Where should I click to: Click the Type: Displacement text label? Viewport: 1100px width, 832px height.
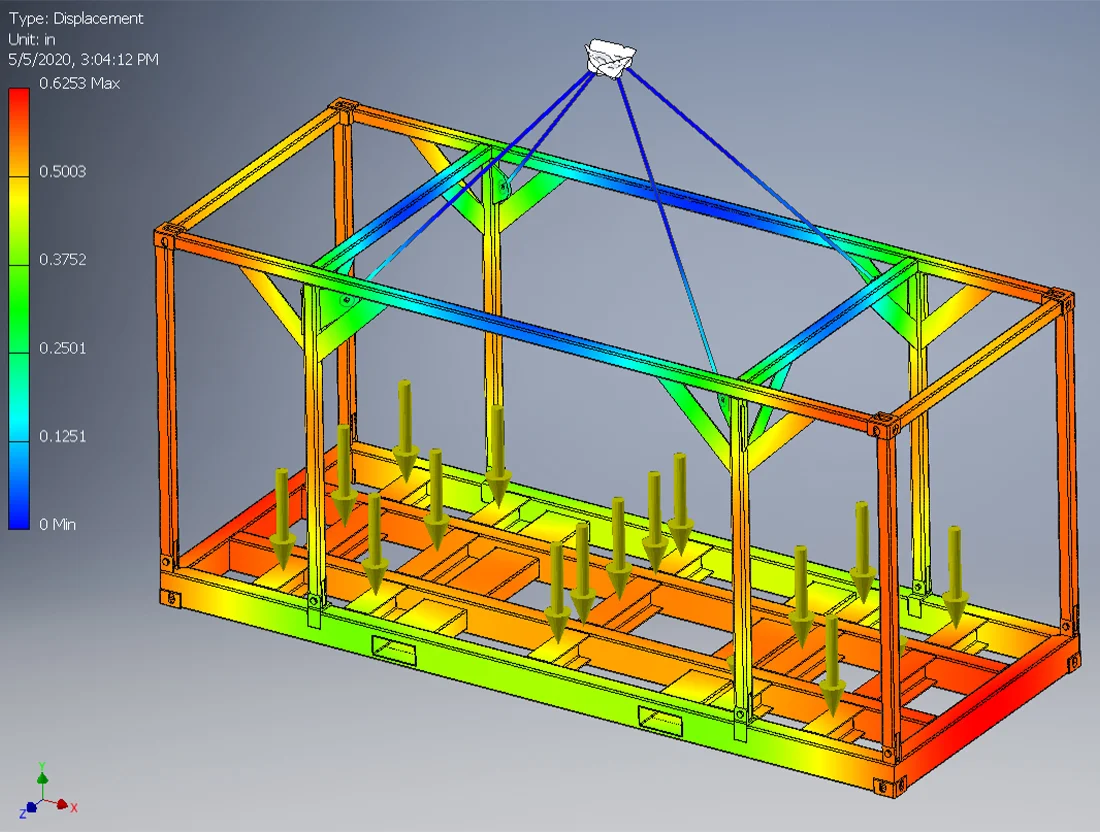click(76, 18)
